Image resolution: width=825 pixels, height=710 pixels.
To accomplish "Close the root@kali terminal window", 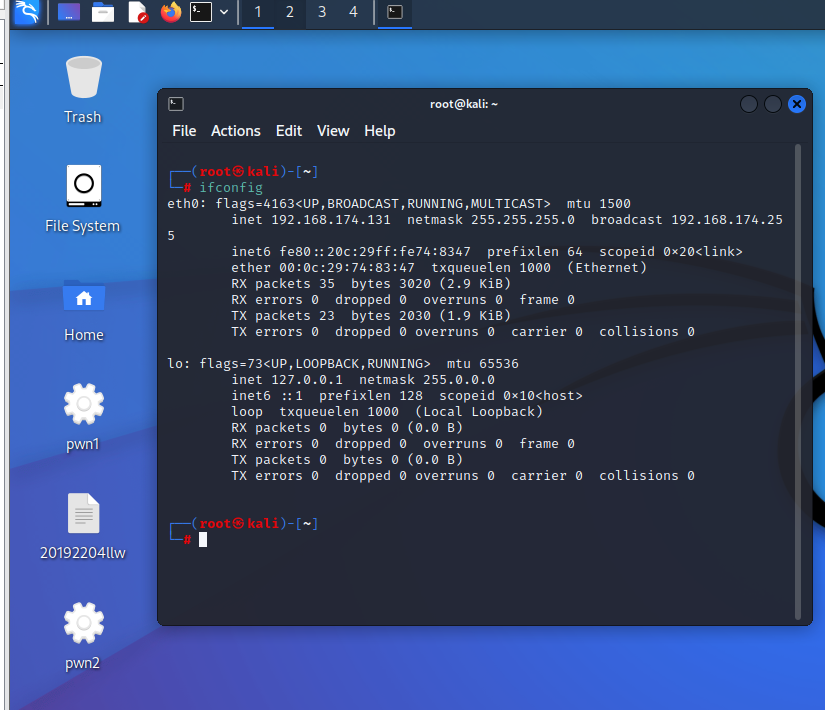I will coord(797,104).
